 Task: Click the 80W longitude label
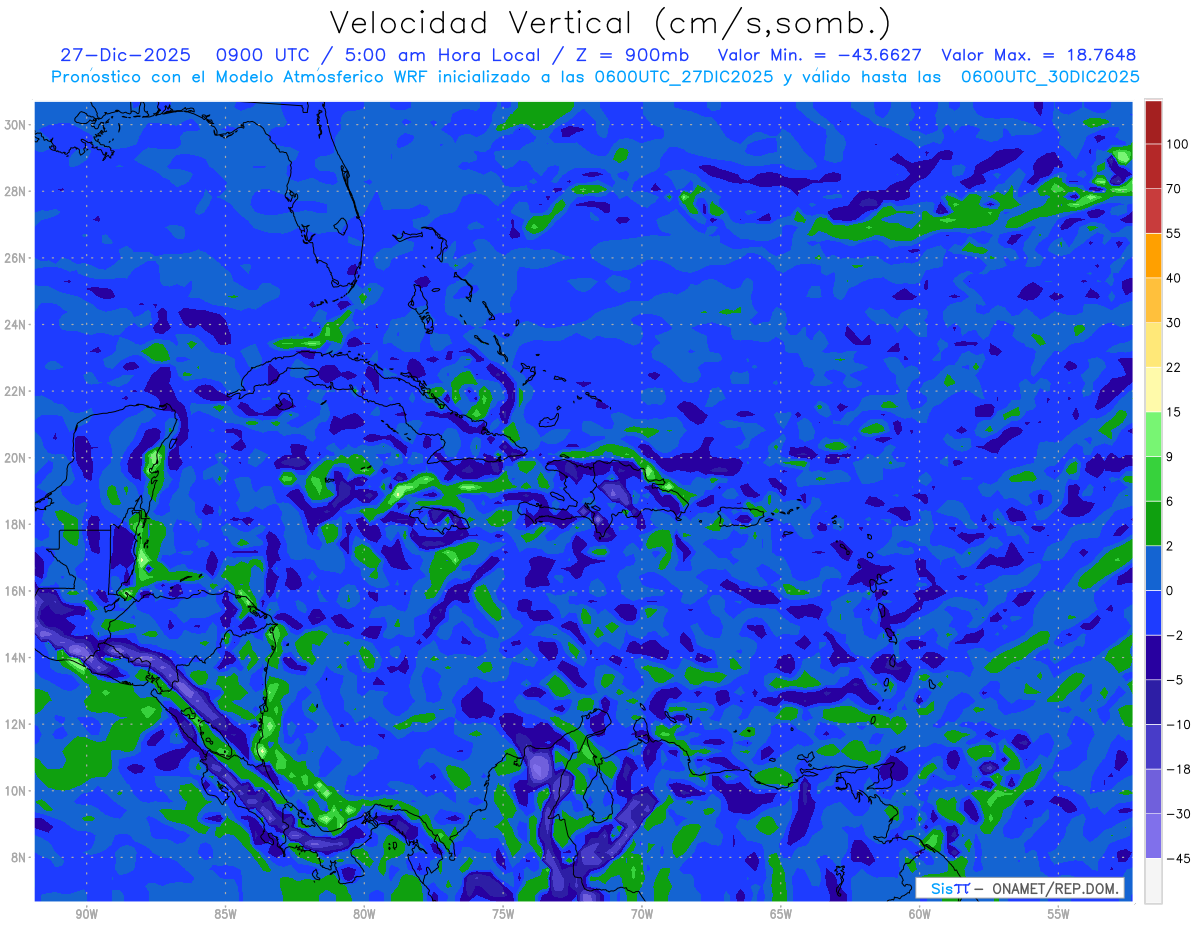tap(364, 914)
